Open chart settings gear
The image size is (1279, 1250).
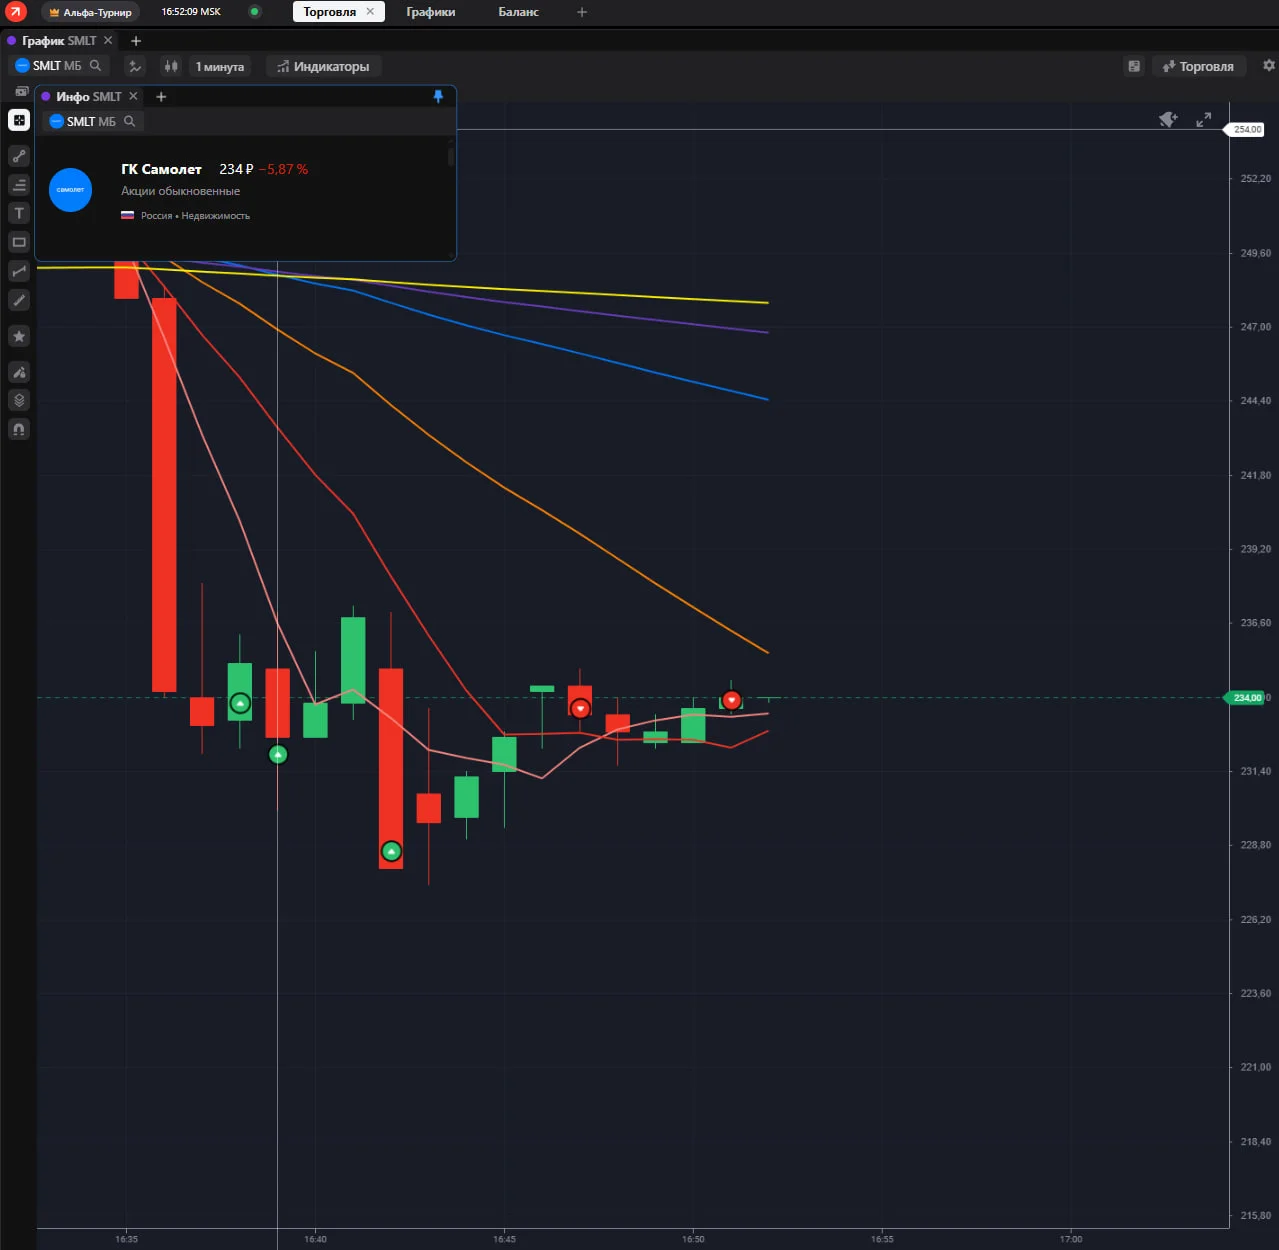(1269, 65)
